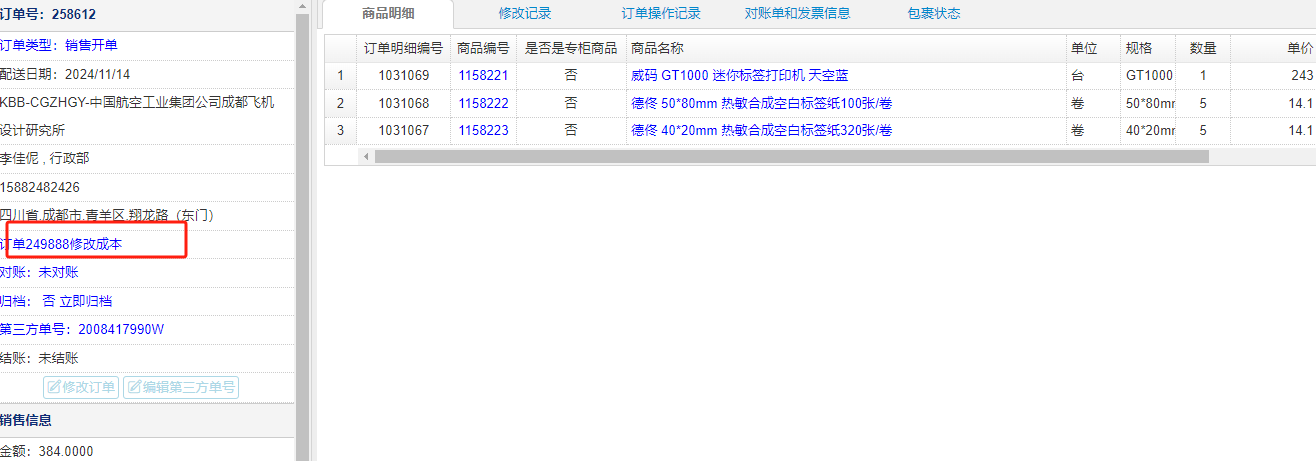Click the 第三方单号 2008417990W text

coord(82,329)
